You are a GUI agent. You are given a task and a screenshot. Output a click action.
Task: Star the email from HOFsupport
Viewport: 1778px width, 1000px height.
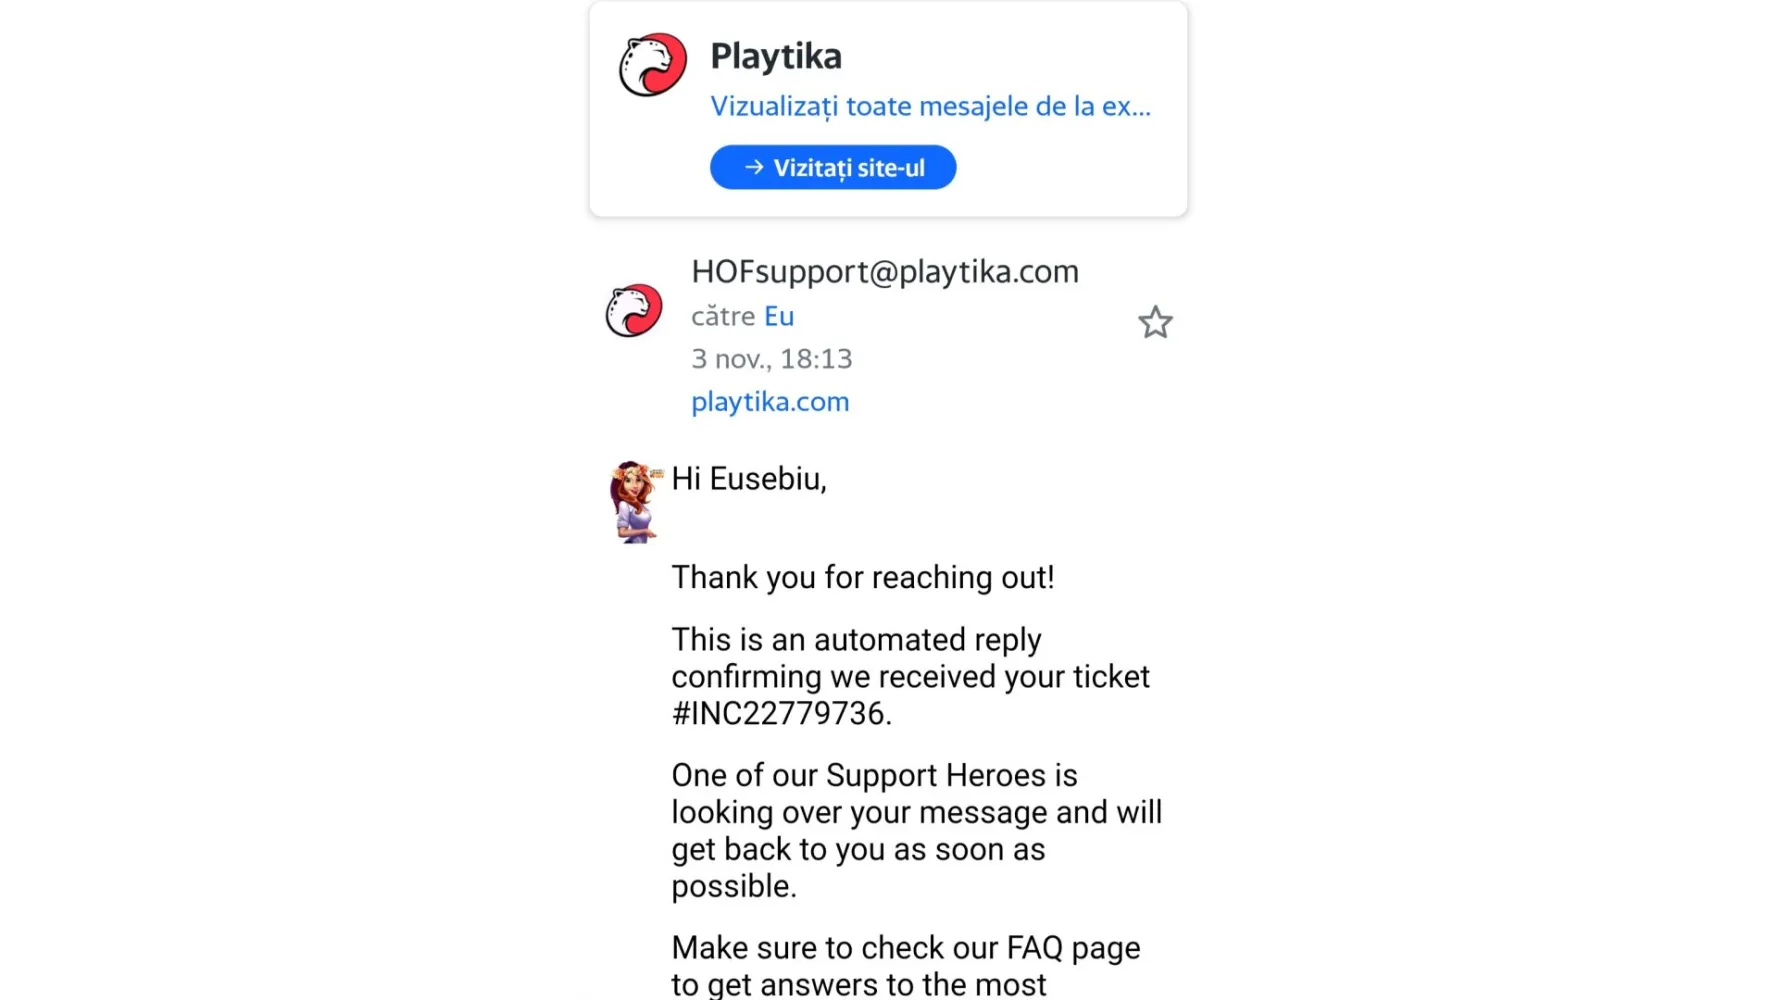click(x=1155, y=322)
